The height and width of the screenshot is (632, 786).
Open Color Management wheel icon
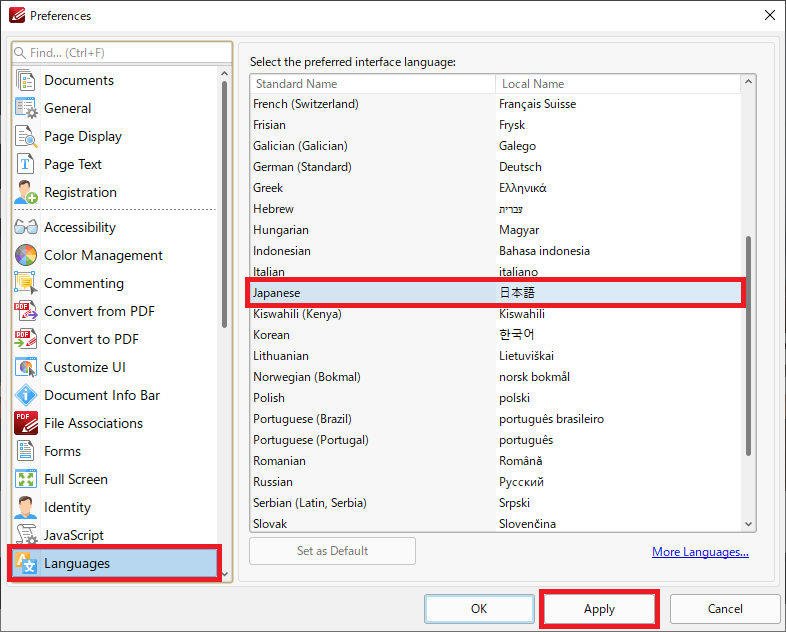26,256
